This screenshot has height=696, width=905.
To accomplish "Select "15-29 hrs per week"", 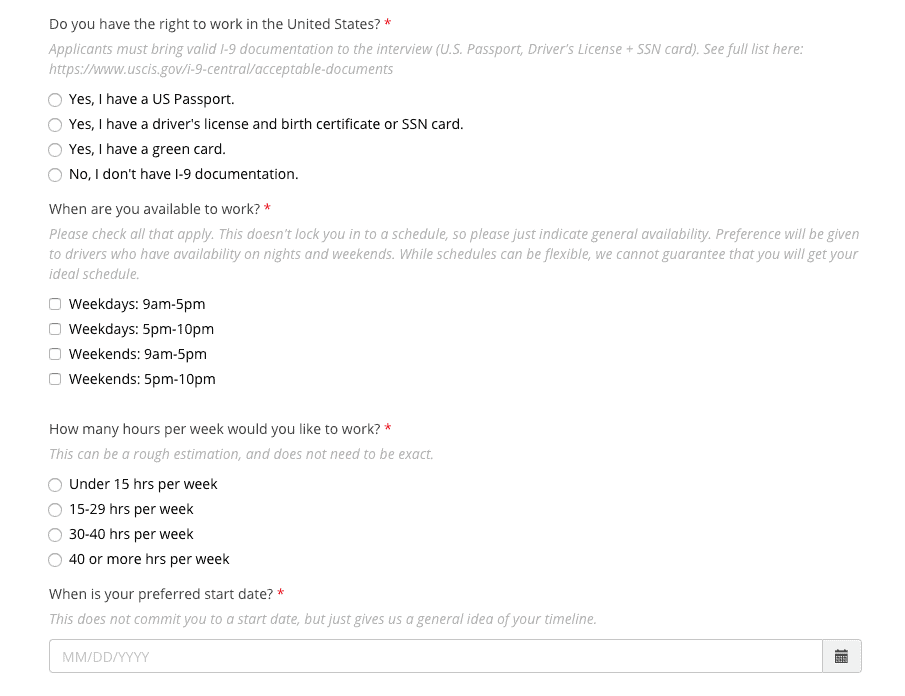I will [55, 509].
